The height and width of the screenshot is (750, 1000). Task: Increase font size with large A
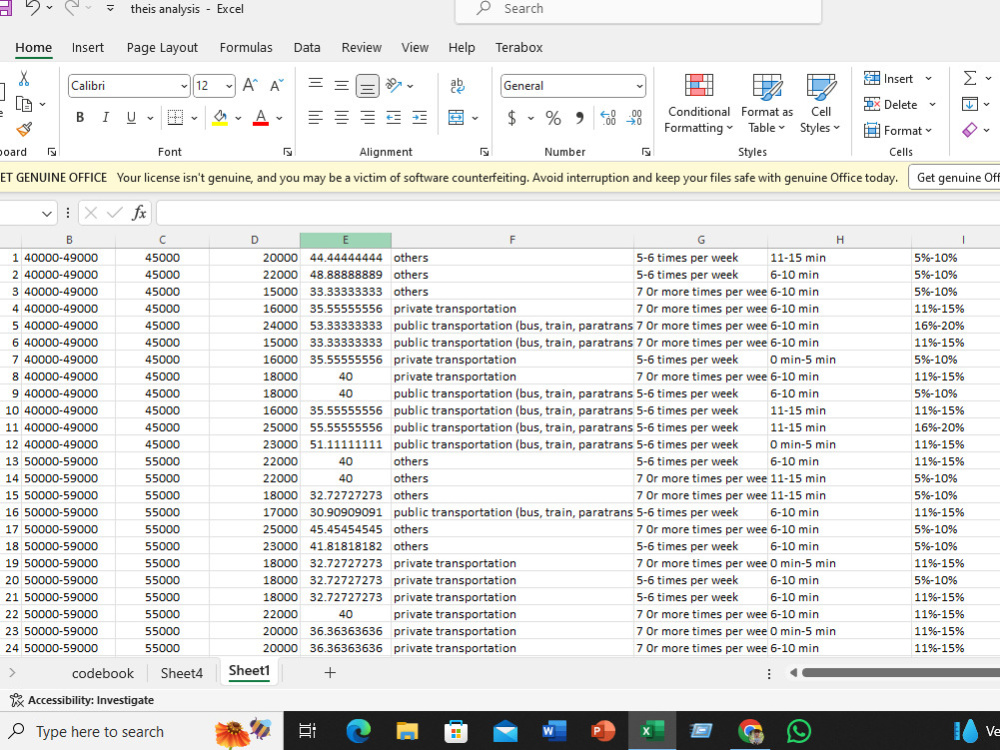(x=250, y=85)
